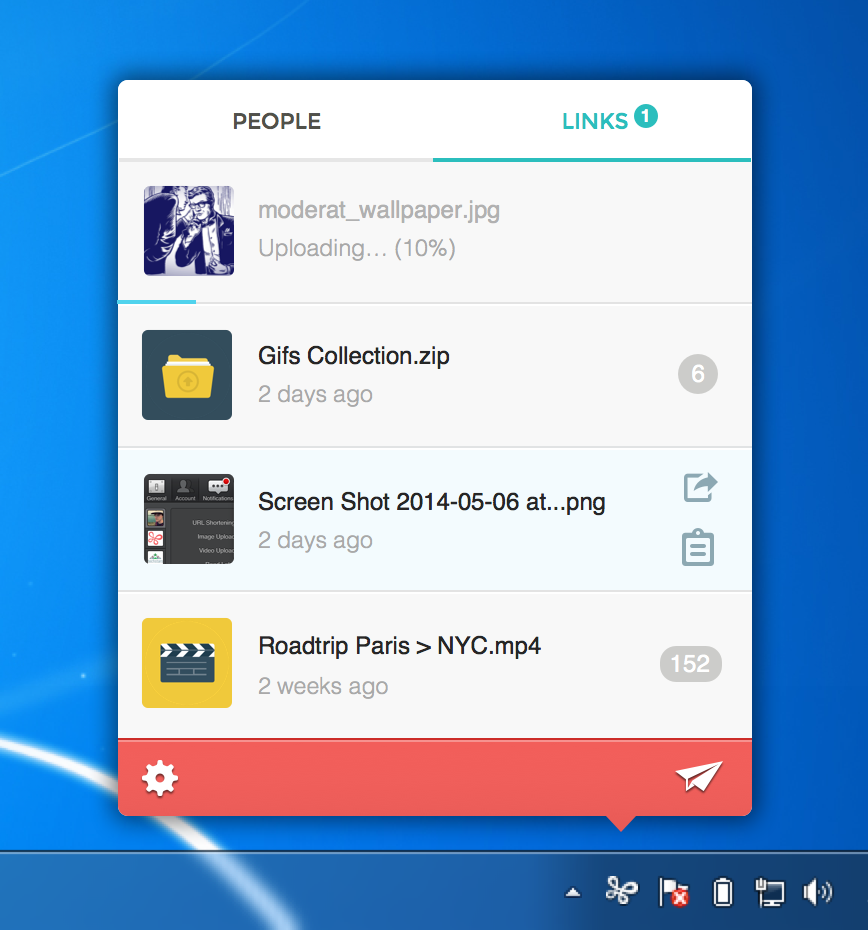The height and width of the screenshot is (930, 868).
Task: Click '2 weeks ago' under Roadtrip Paris
Action: (x=323, y=686)
